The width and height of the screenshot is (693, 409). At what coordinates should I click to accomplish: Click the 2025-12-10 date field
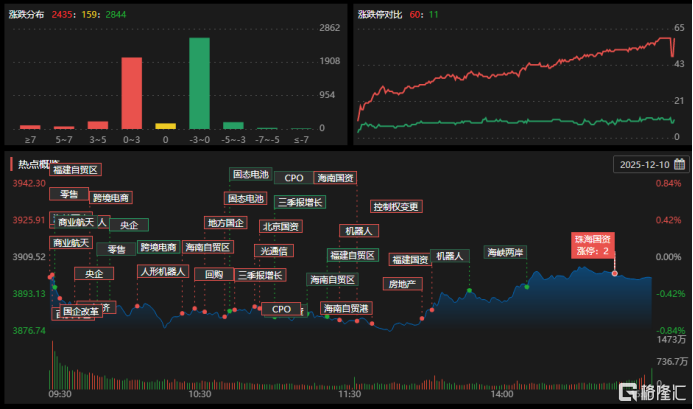[x=644, y=164]
